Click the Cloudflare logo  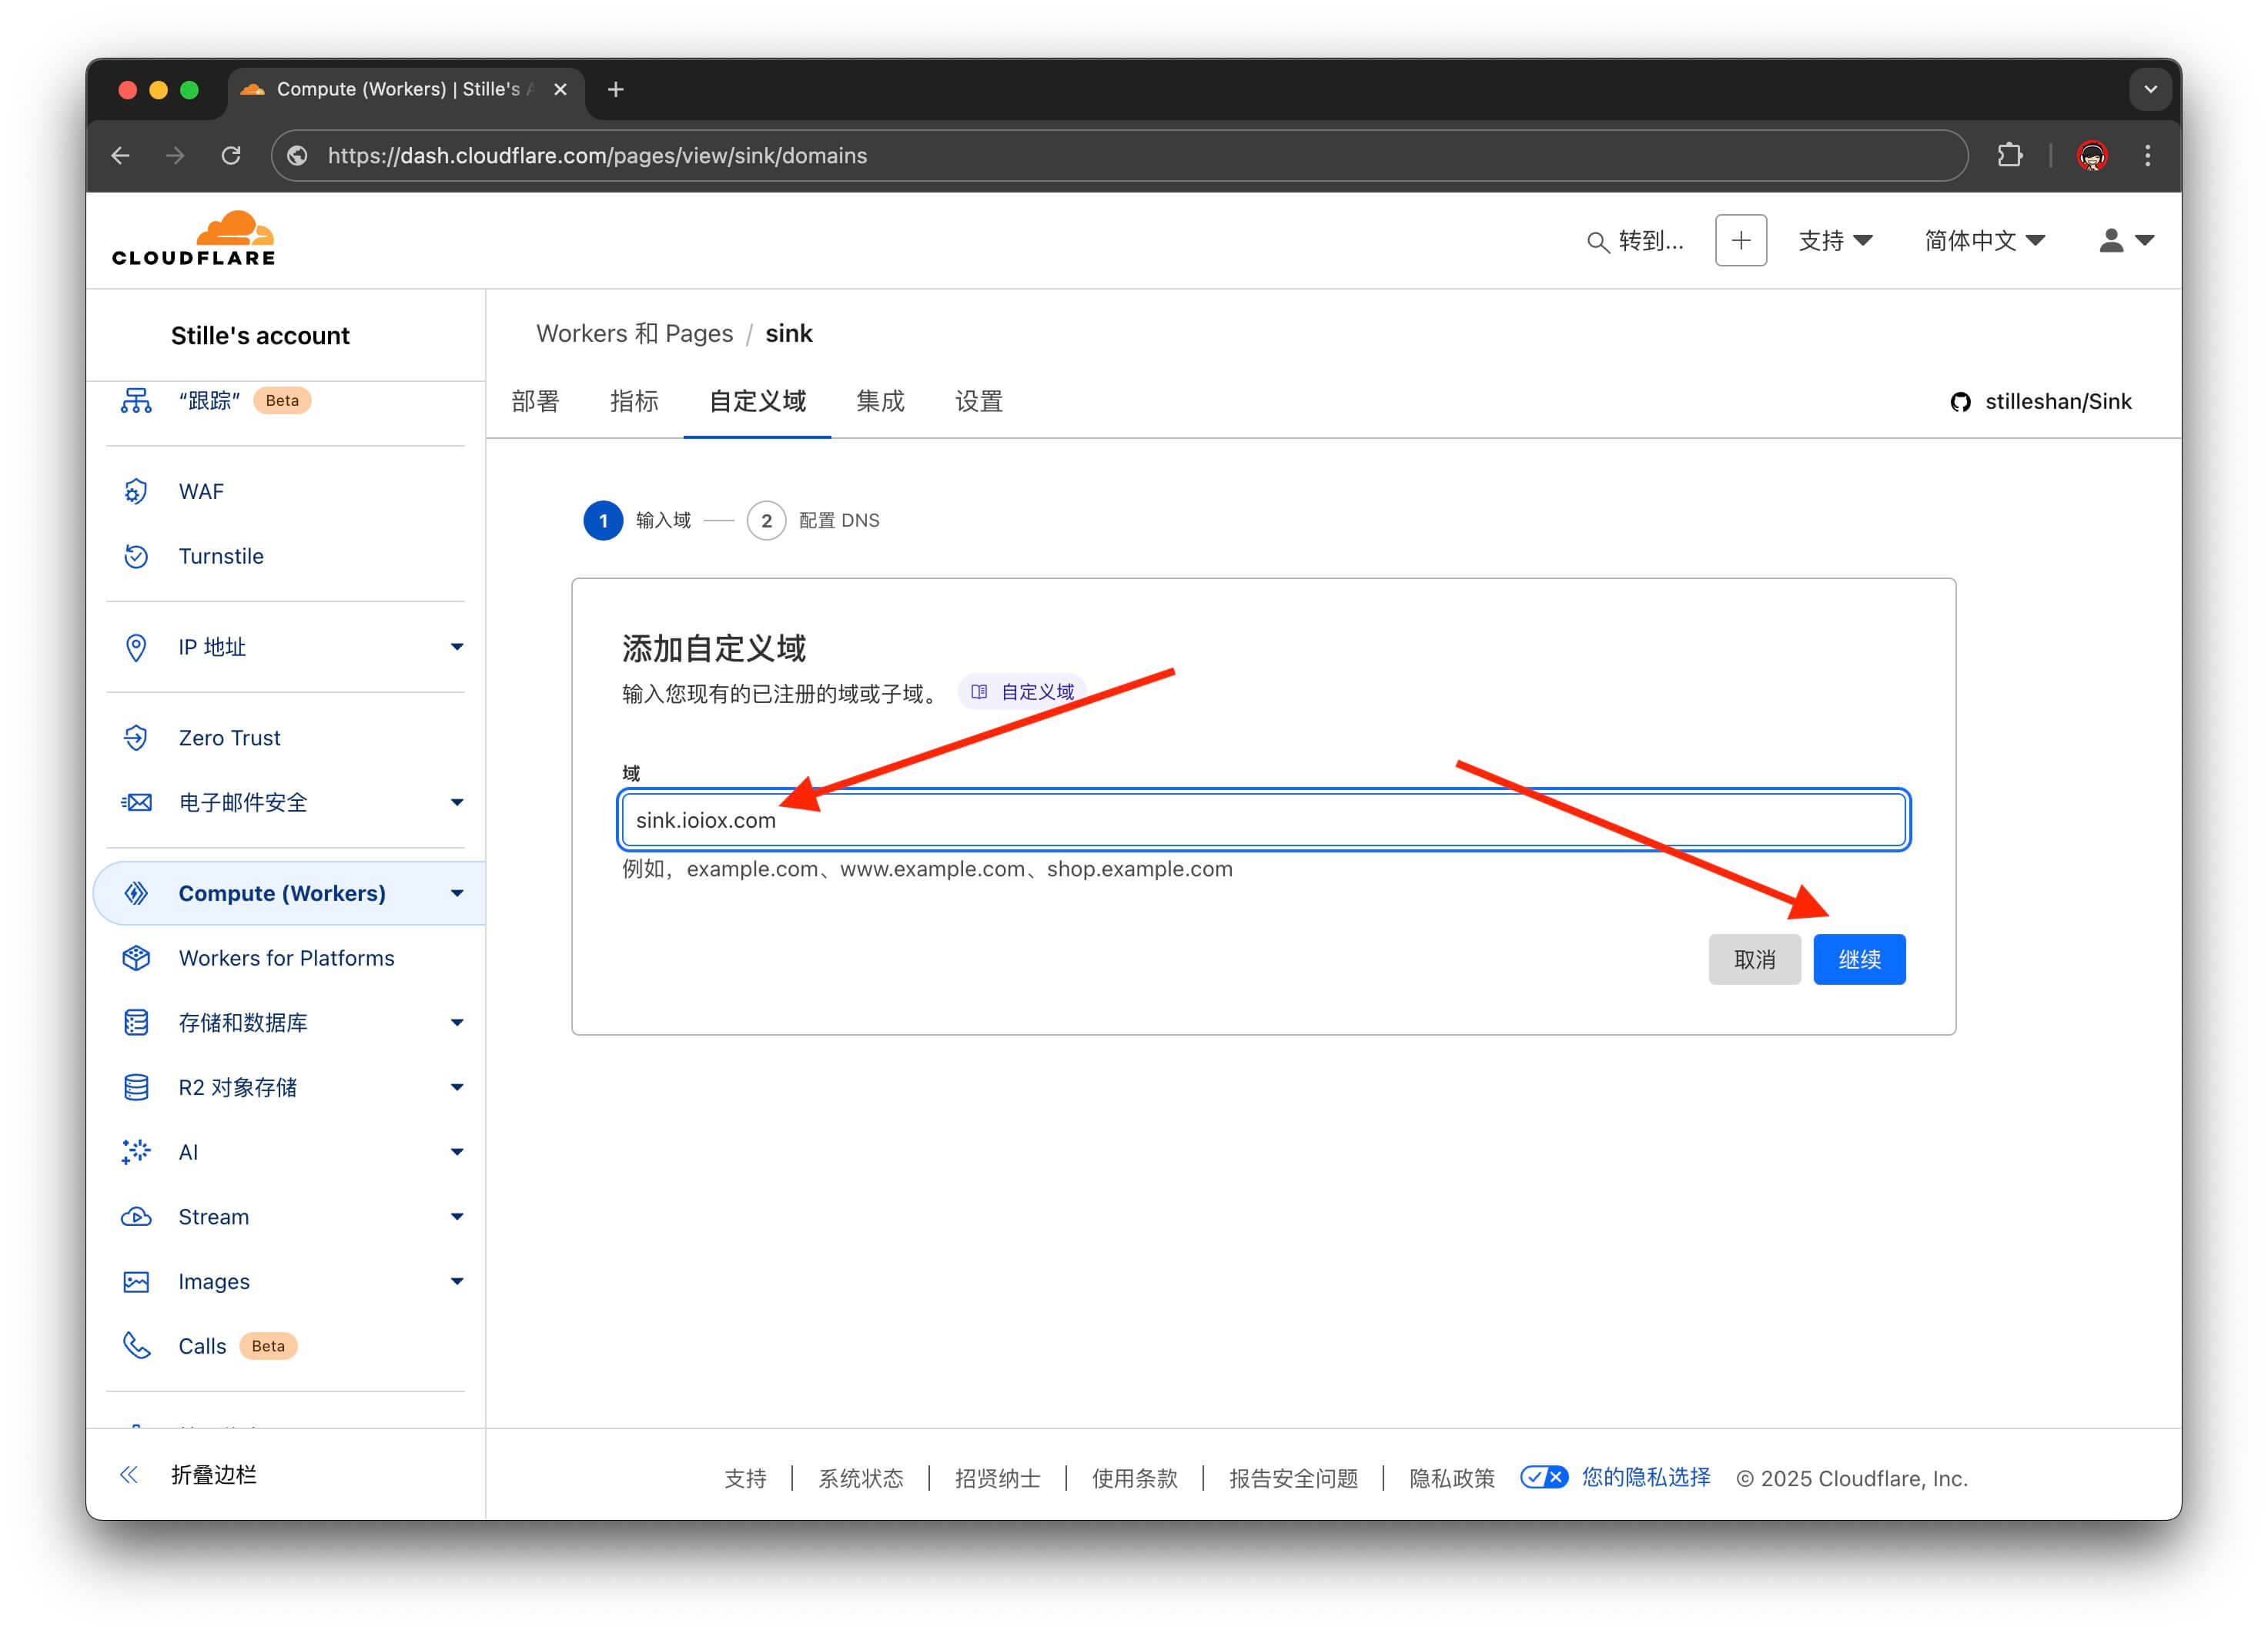coord(193,239)
